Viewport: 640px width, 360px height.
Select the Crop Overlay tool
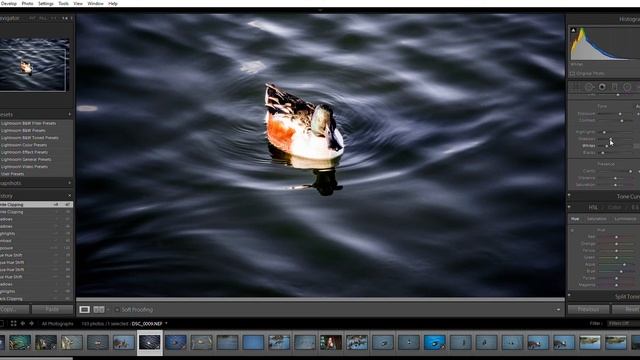pyautogui.click(x=575, y=87)
